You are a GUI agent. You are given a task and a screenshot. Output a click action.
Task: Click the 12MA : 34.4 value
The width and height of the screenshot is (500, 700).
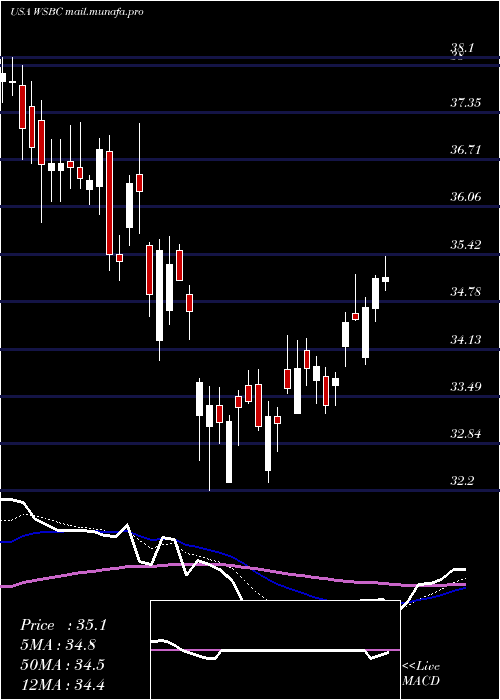(x=62, y=684)
